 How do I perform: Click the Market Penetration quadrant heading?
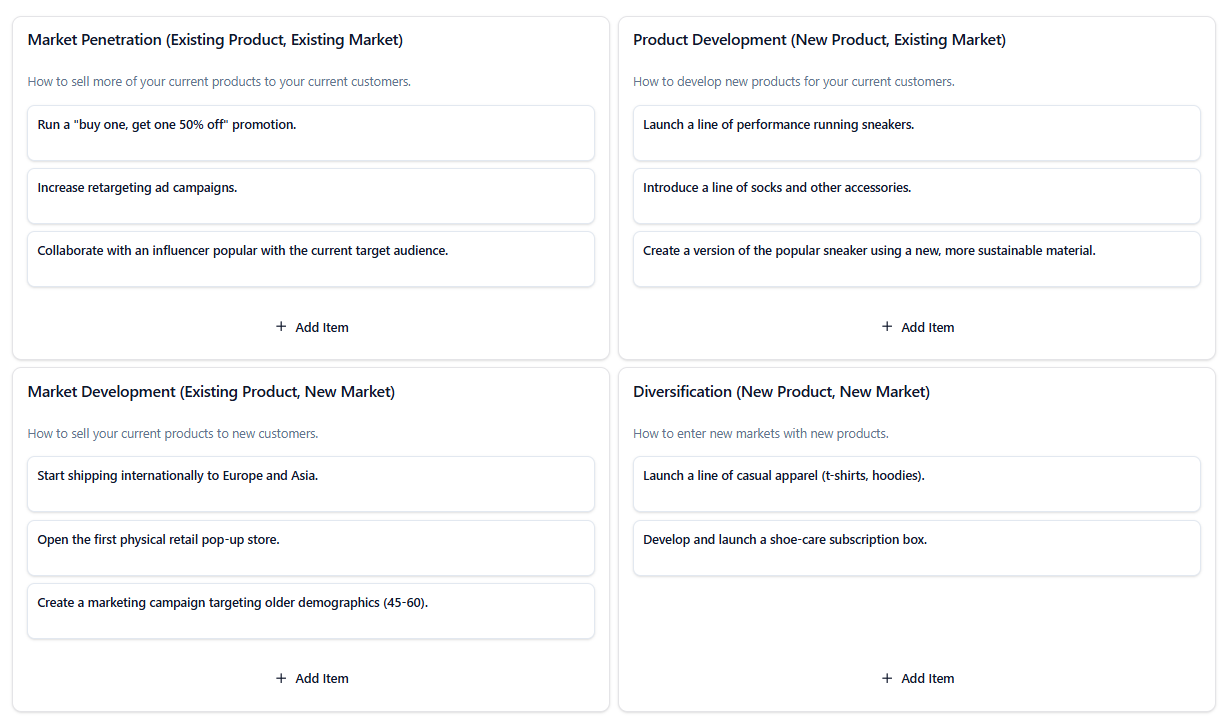click(x=215, y=40)
